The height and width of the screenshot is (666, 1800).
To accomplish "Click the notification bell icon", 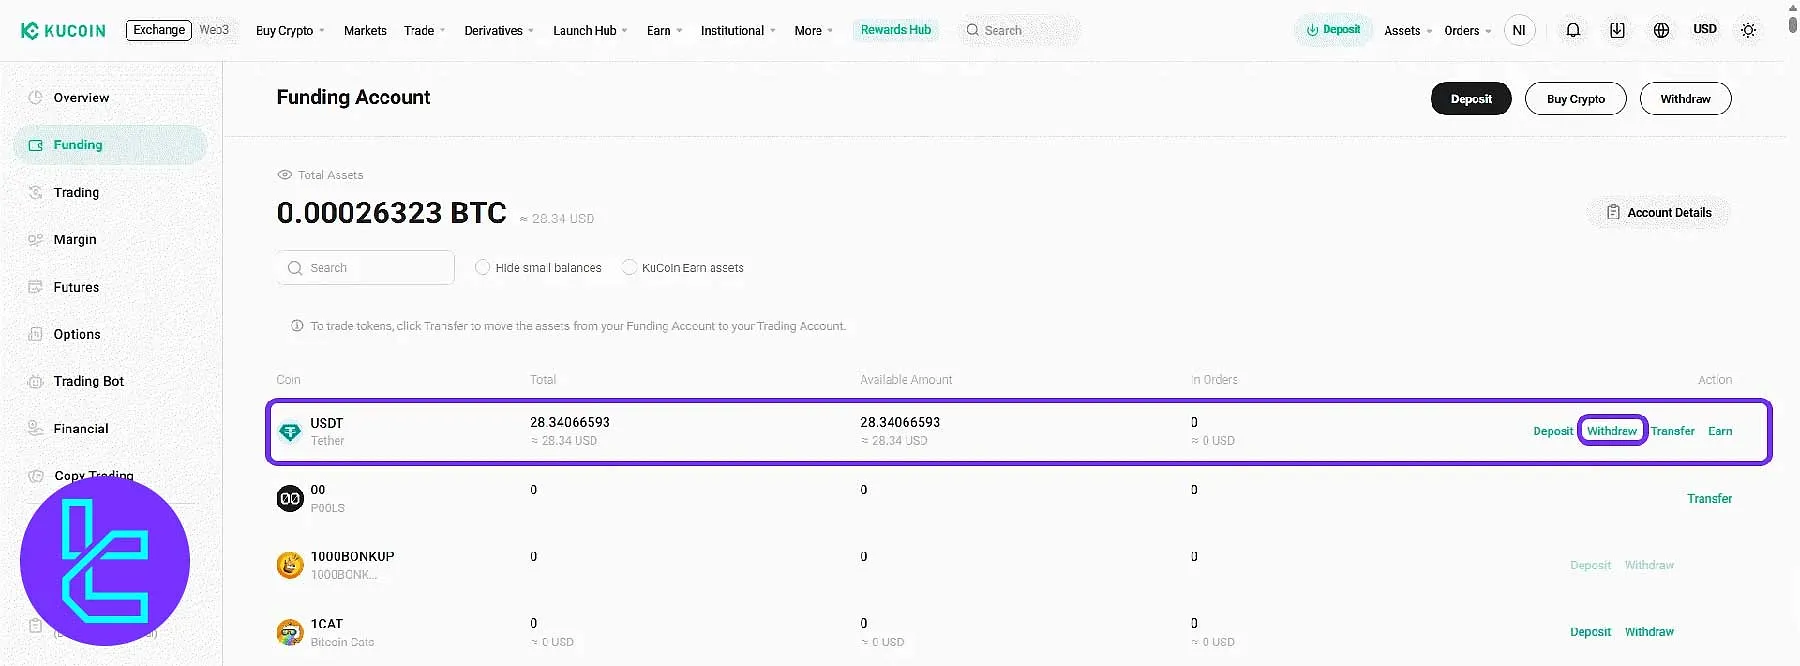I will [x=1573, y=30].
